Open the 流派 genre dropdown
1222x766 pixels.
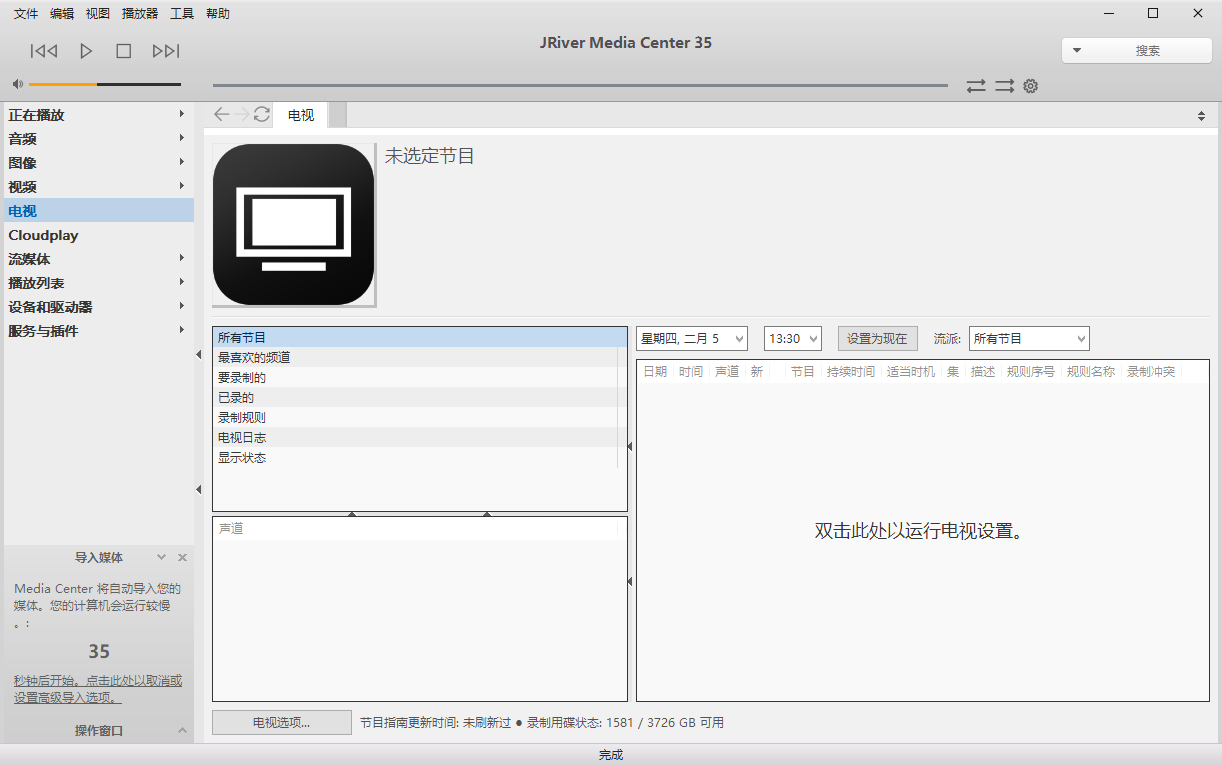pyautogui.click(x=1029, y=337)
